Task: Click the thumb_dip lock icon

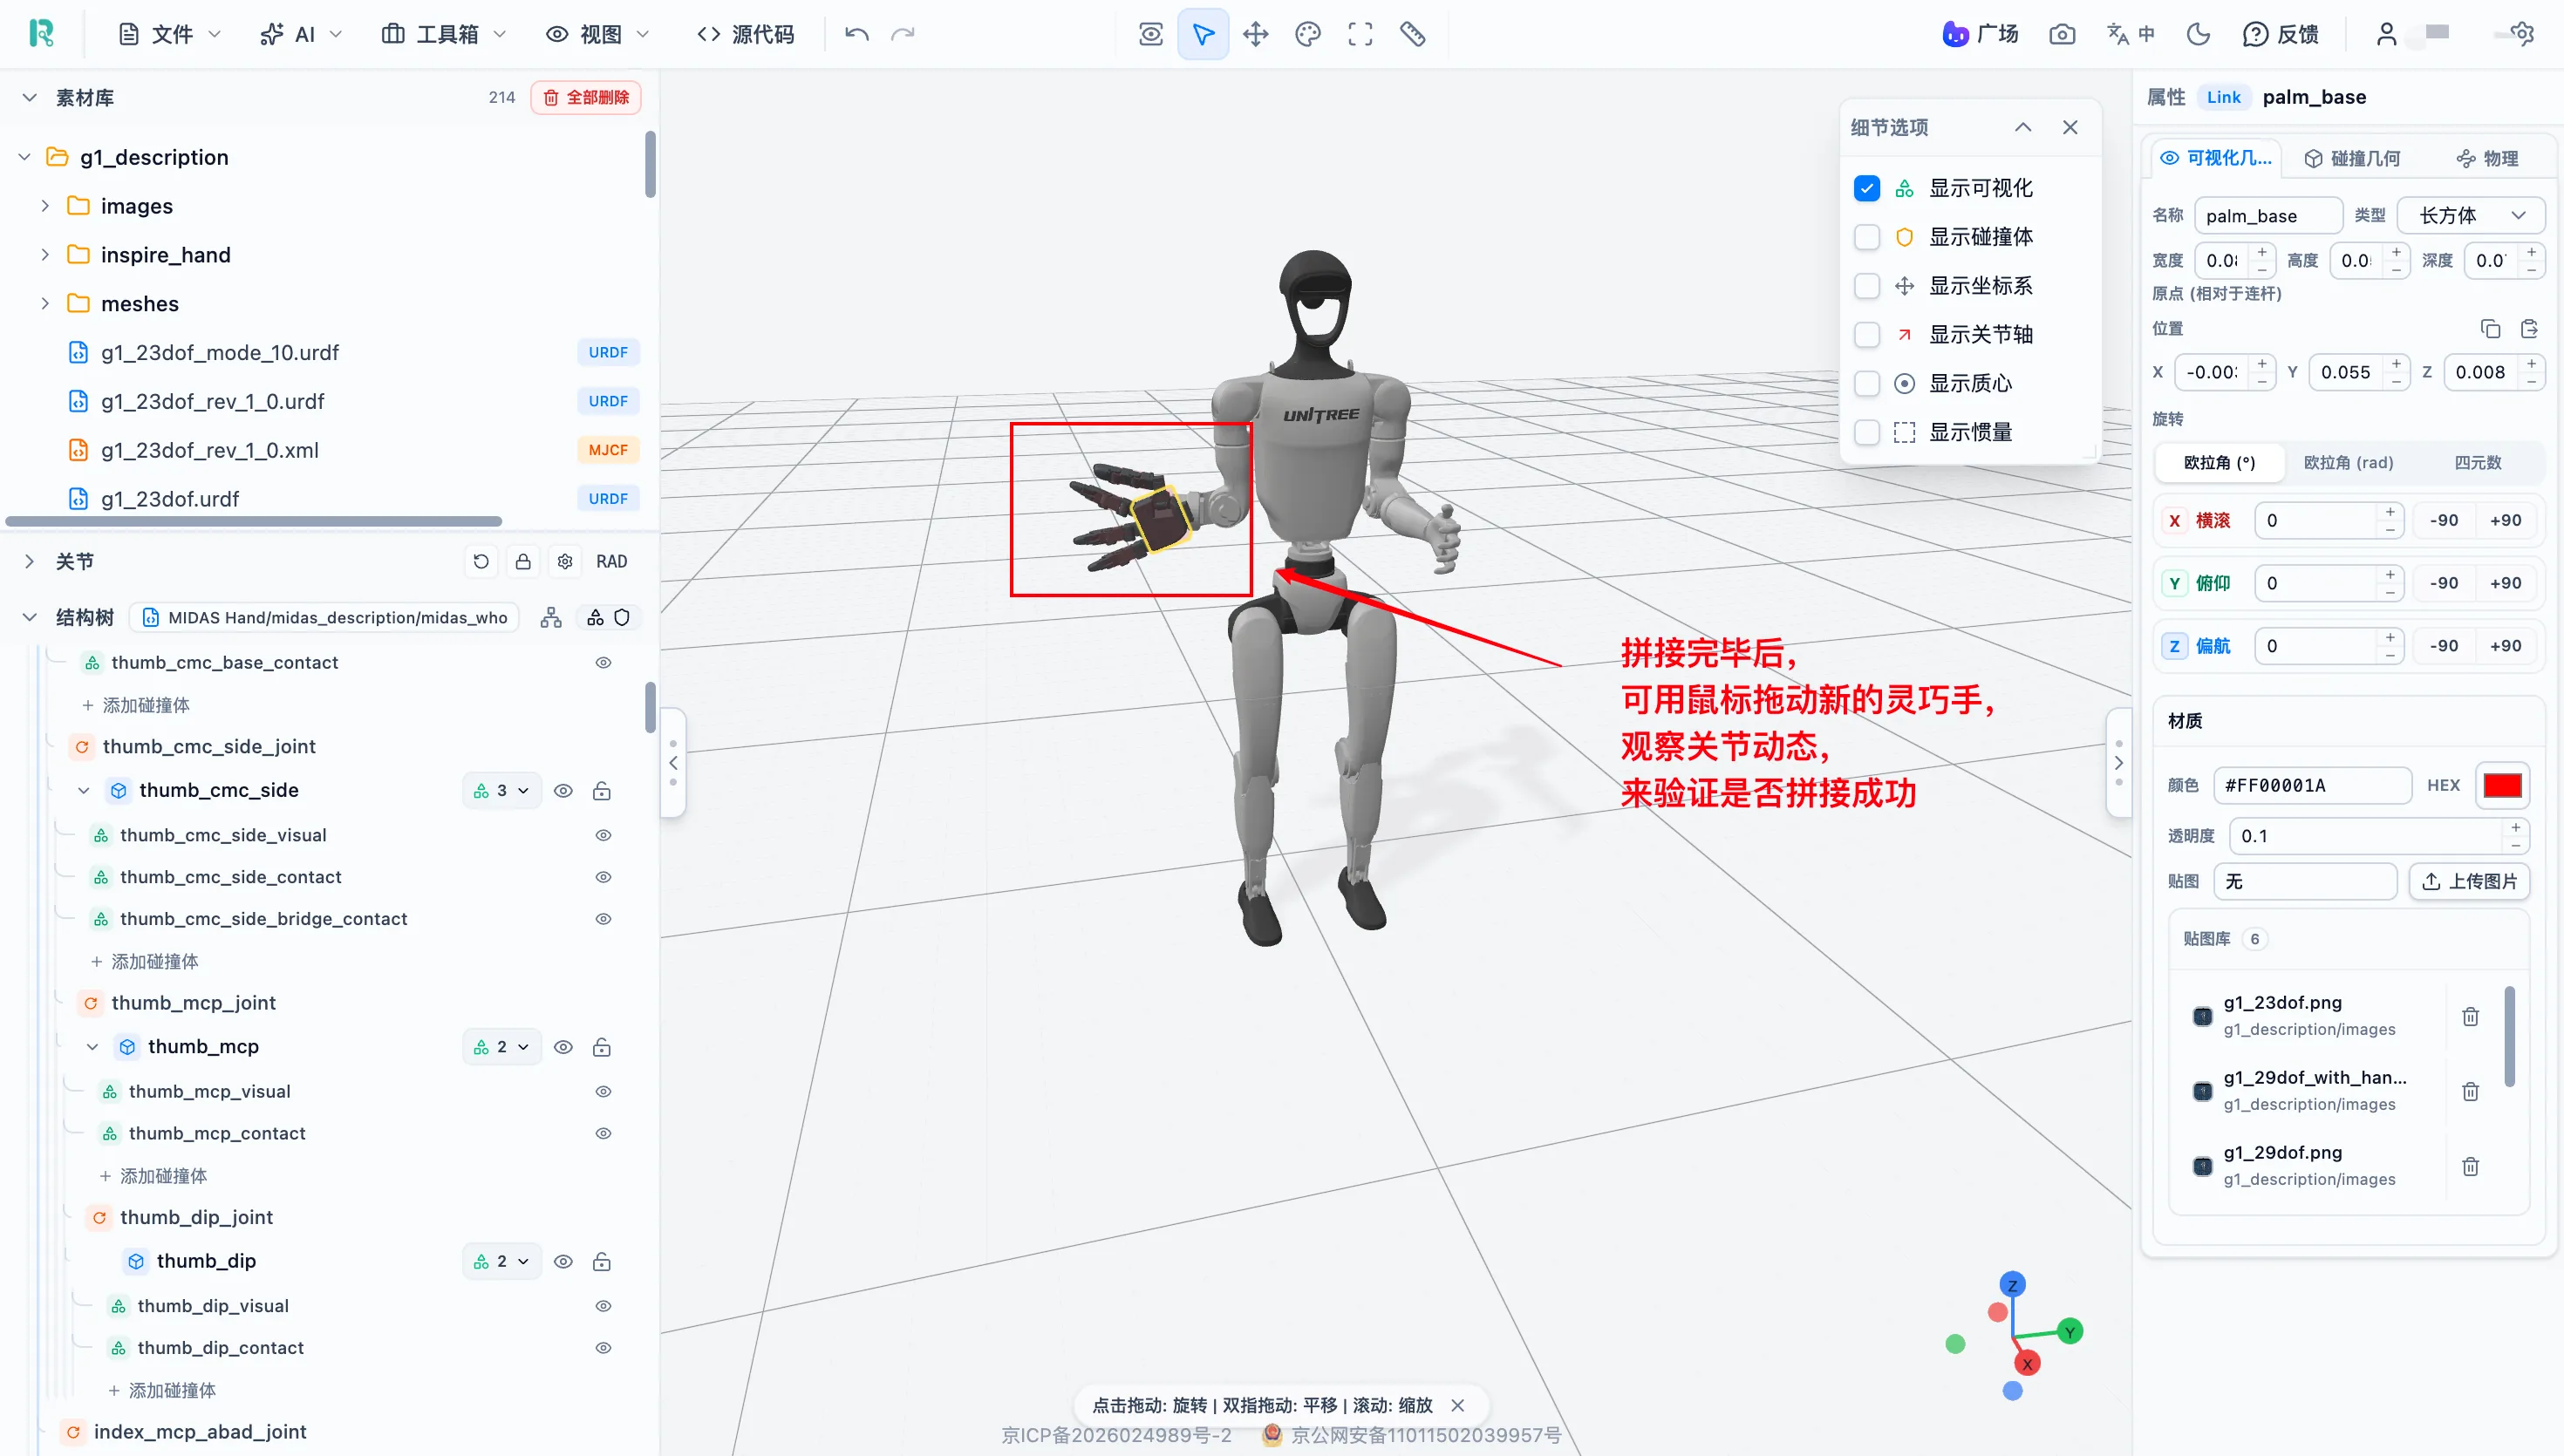Action: 602,1262
